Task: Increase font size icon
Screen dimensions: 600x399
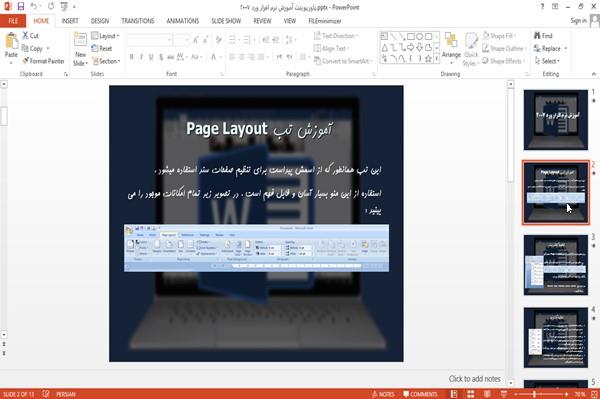Action: (196, 39)
